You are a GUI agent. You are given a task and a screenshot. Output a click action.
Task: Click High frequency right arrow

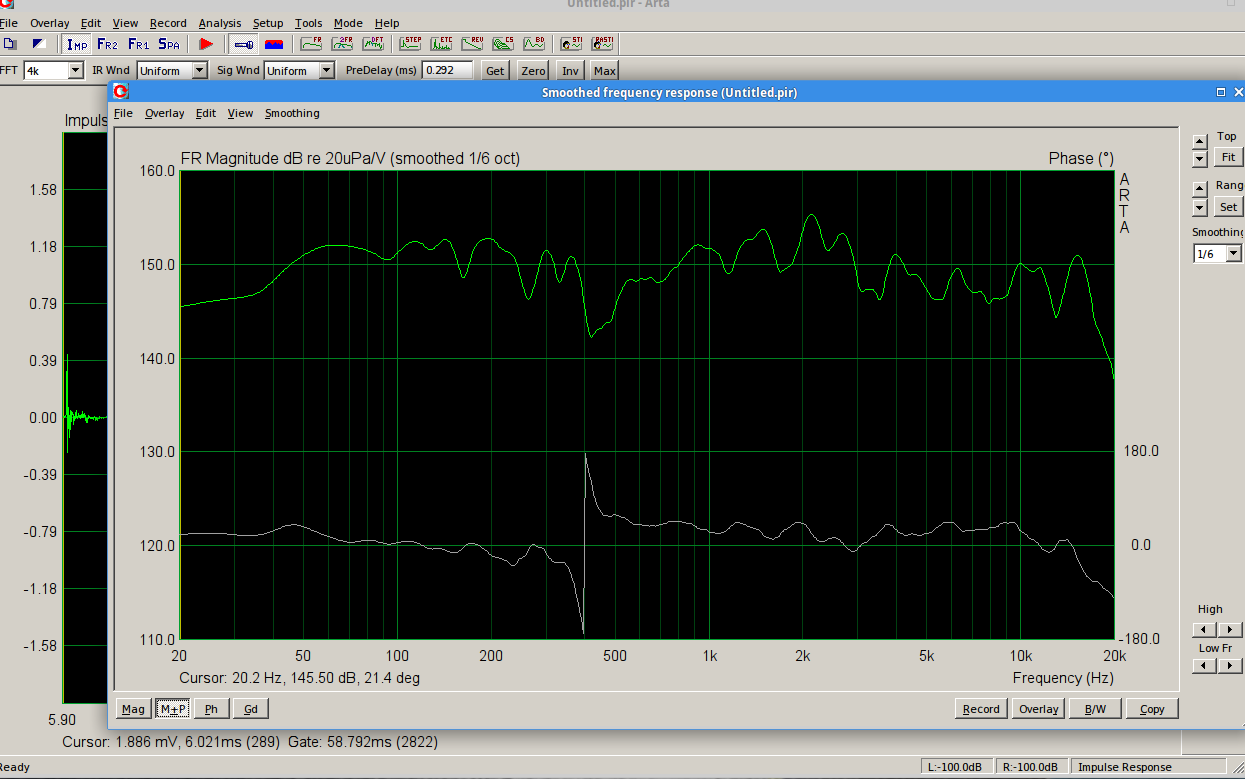click(1230, 630)
